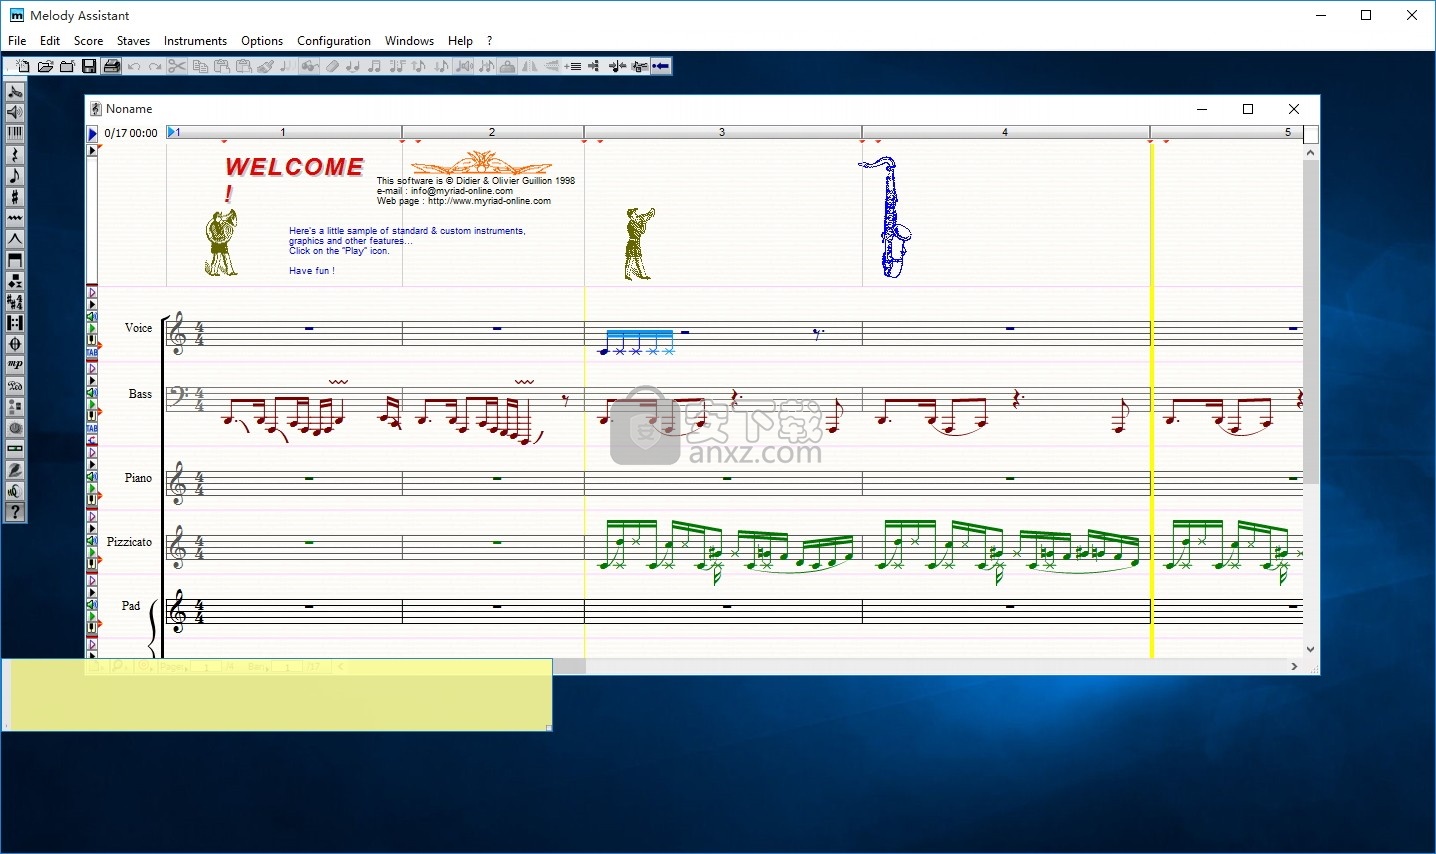The height and width of the screenshot is (854, 1436).
Task: Toggle green play triangle on Piano staff
Action: [x=92, y=486]
